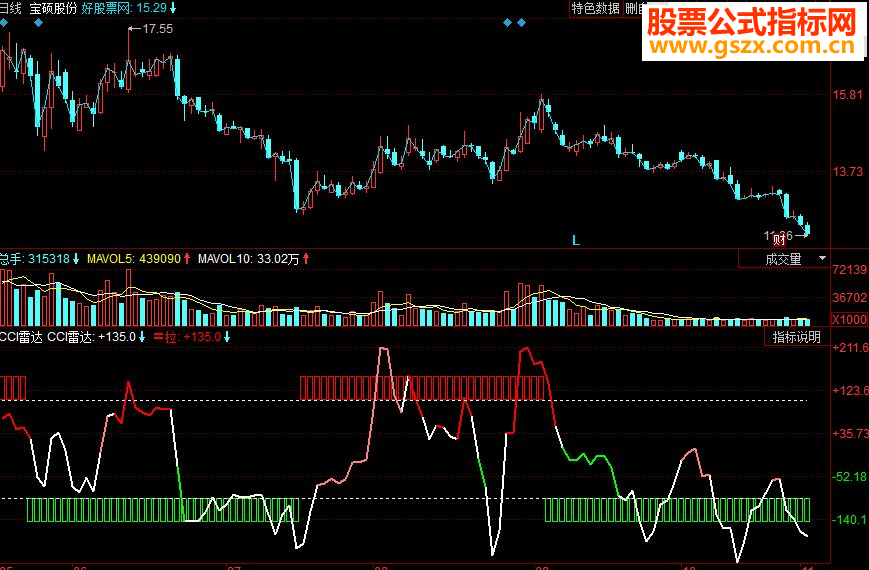Click the 13.73 price axis label
This screenshot has height=570, width=869.
tap(848, 172)
